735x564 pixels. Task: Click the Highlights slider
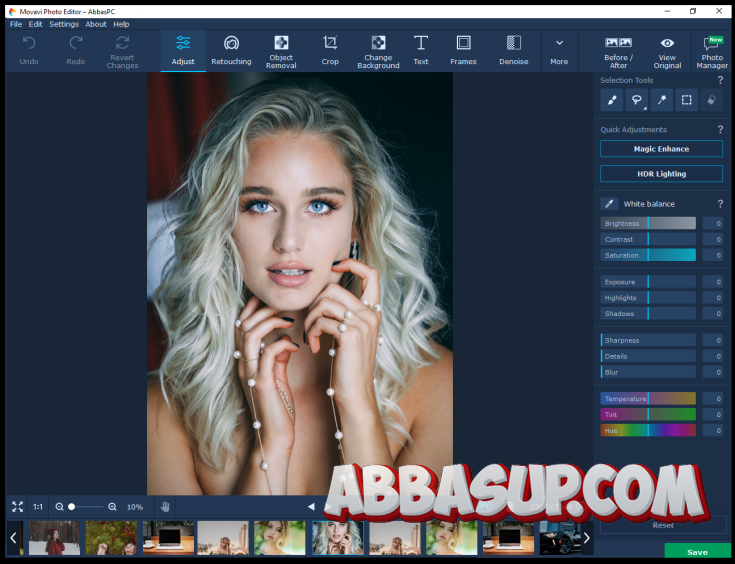648,298
